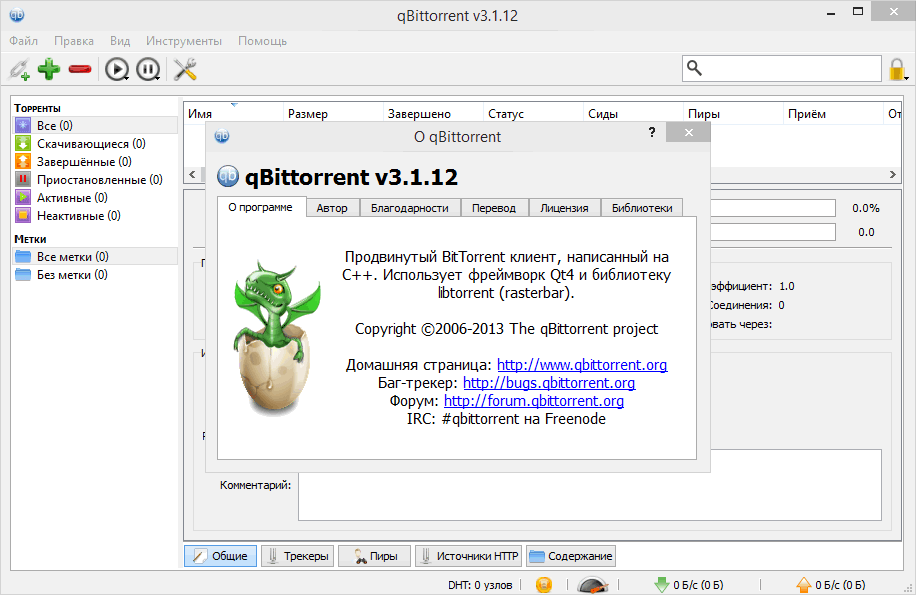Open the lock icon dropdown arrow

(906, 77)
